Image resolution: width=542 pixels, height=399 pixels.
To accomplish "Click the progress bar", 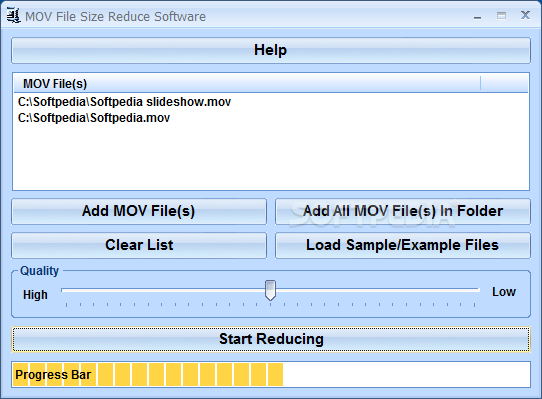I will pos(271,374).
